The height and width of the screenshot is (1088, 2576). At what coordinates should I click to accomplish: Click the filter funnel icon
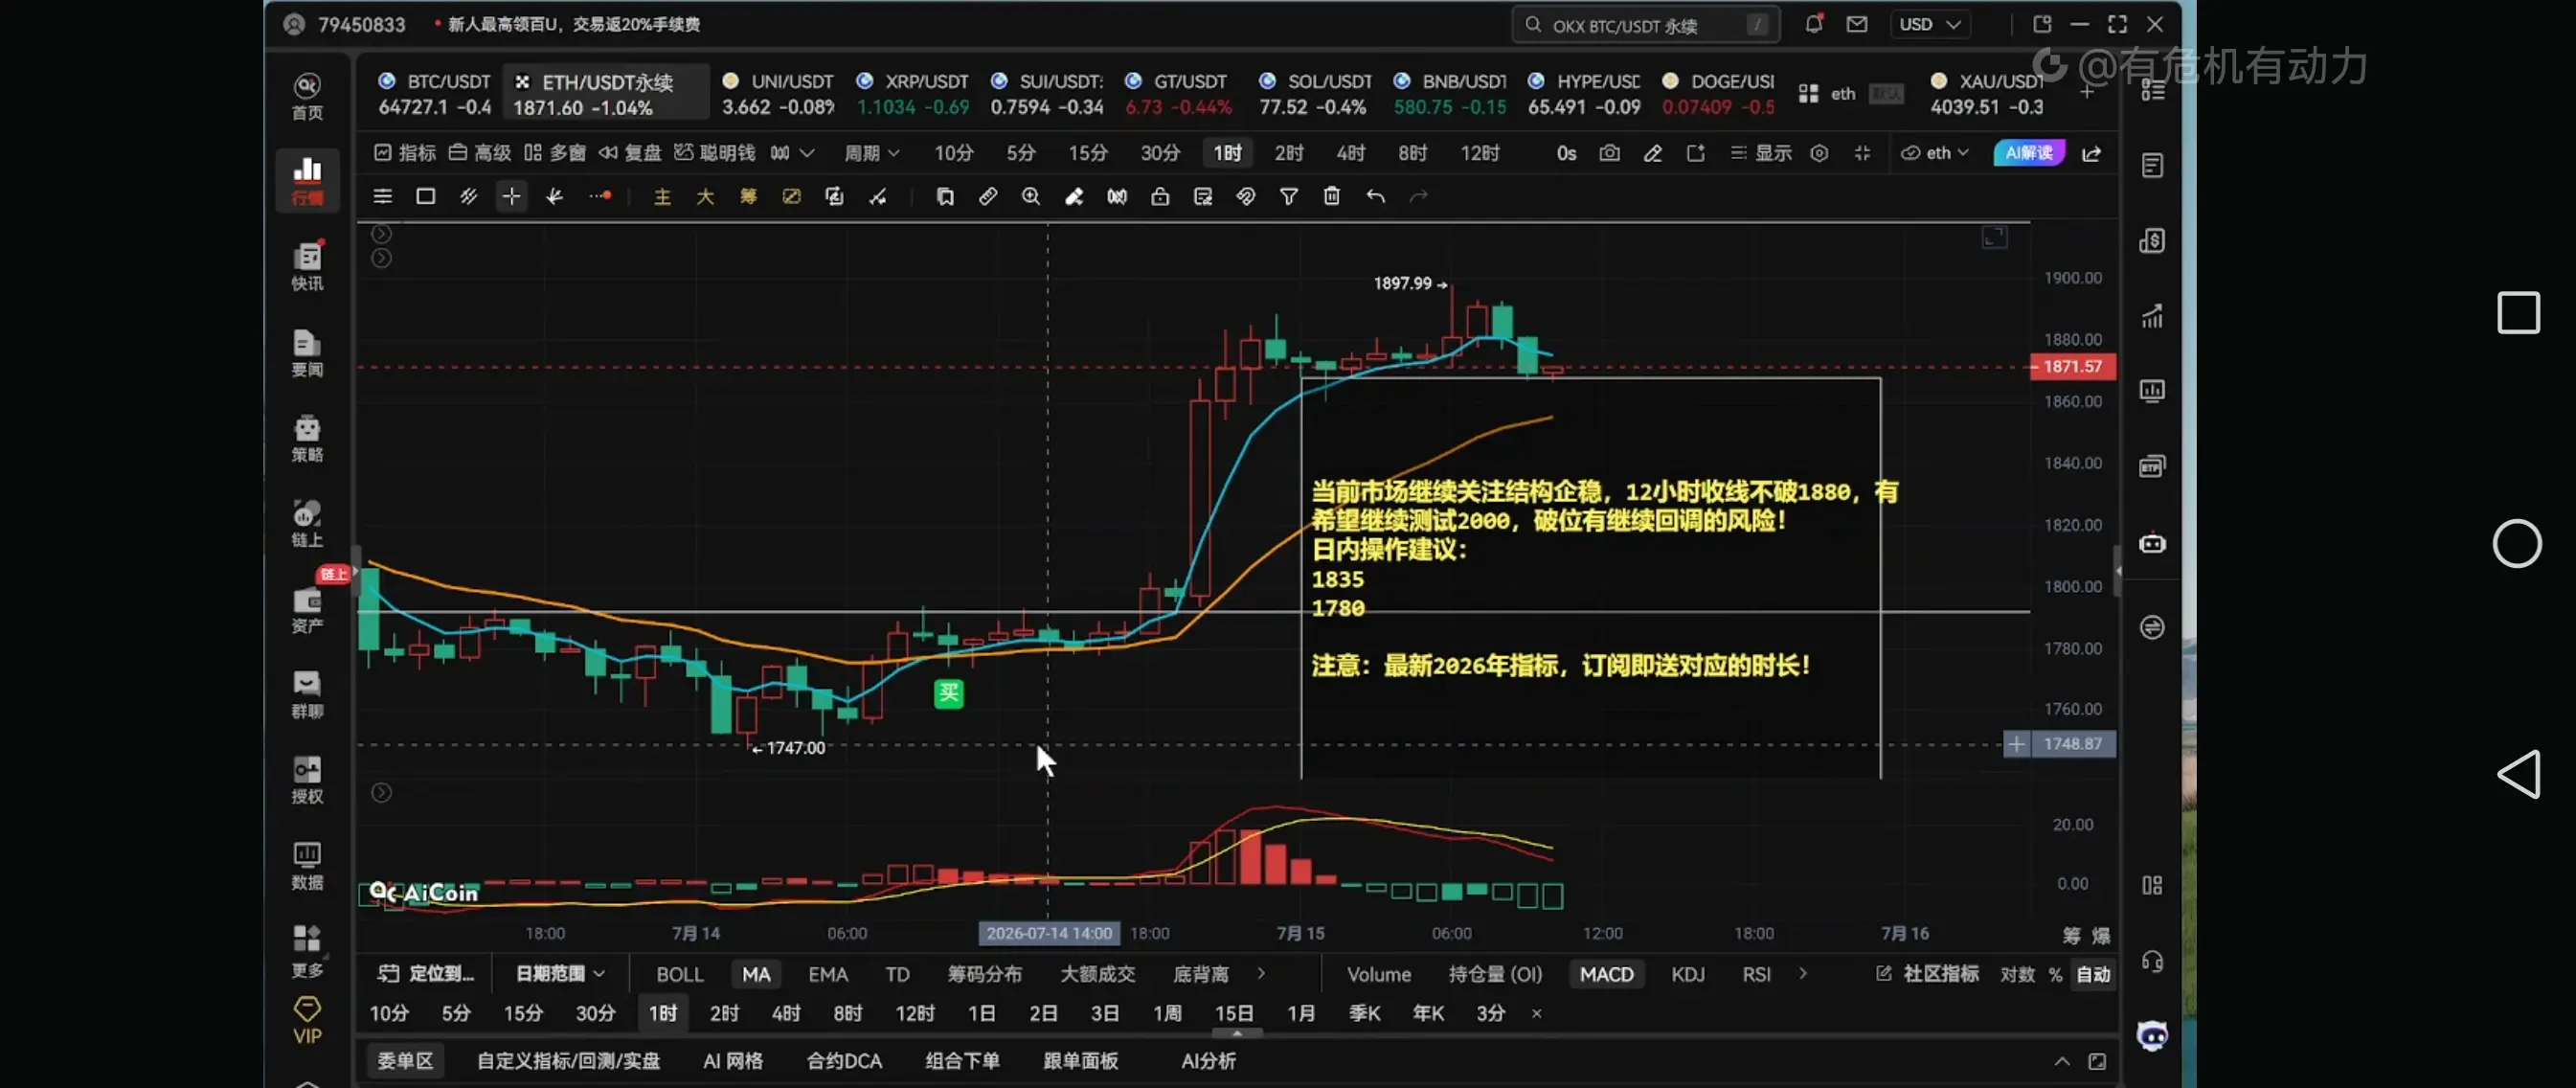[x=1289, y=196]
